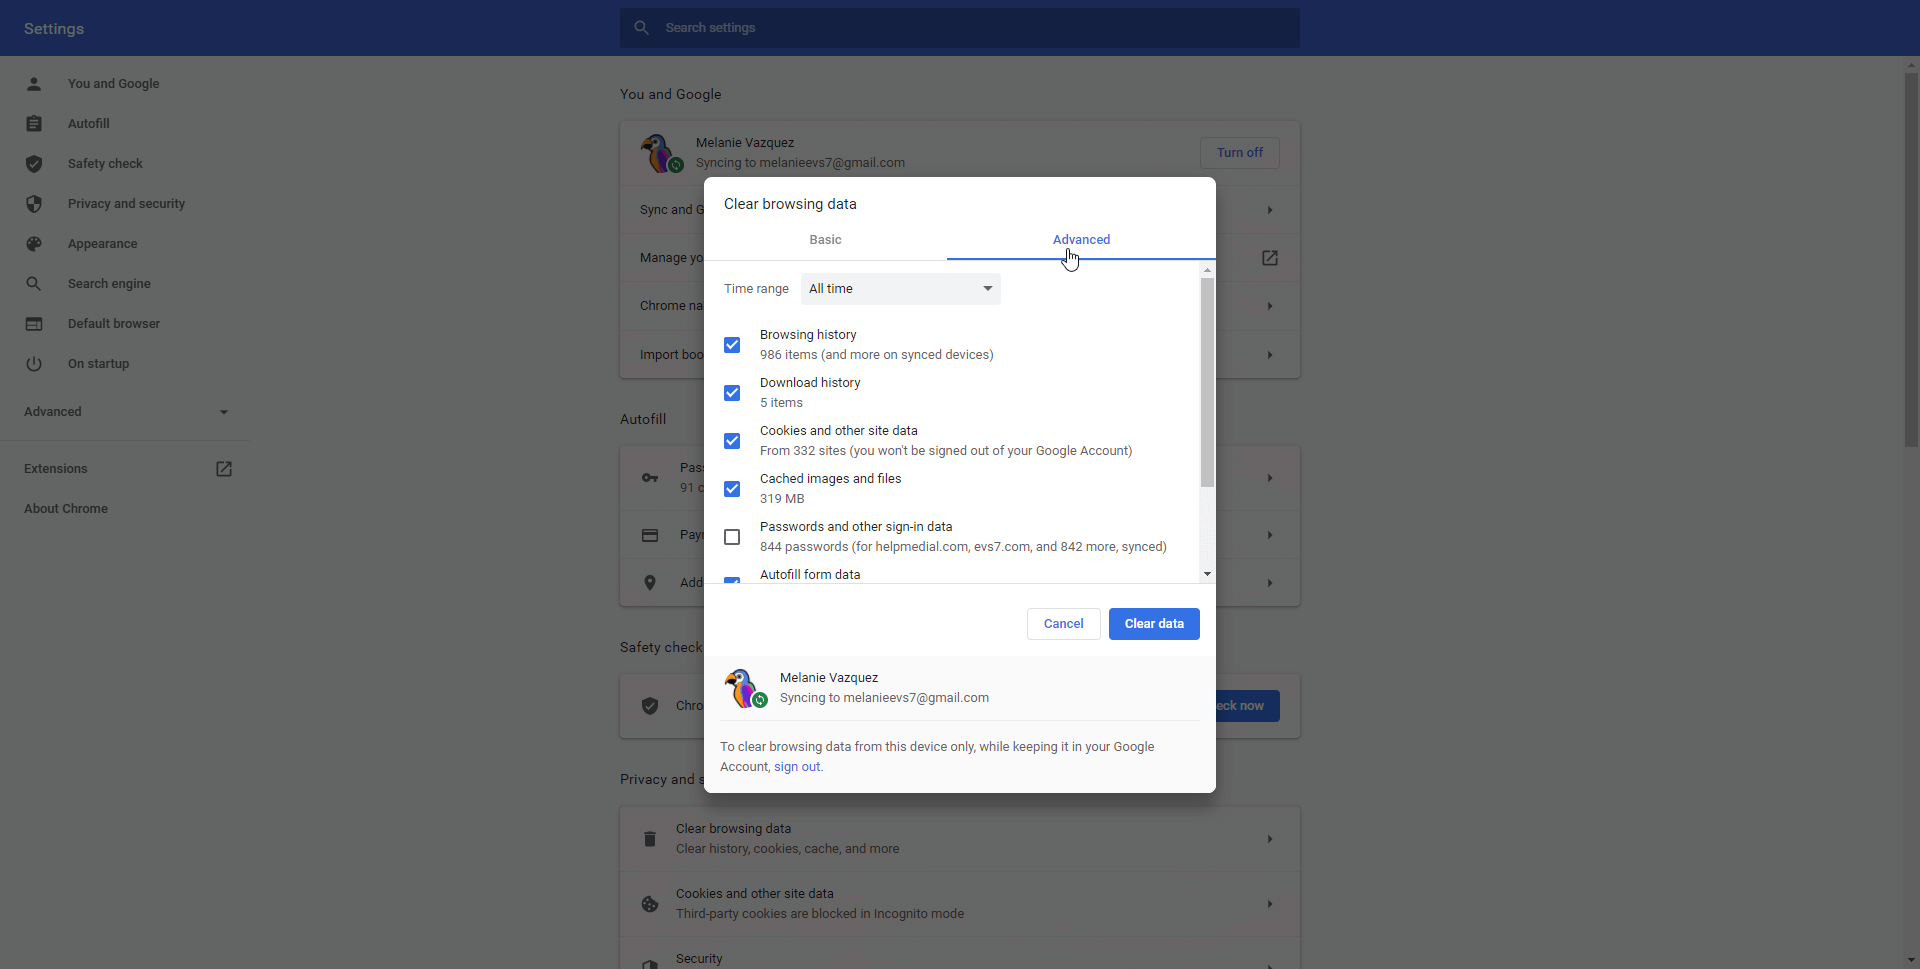Click the open-in-new icon on the Manage account row

pos(1270,258)
